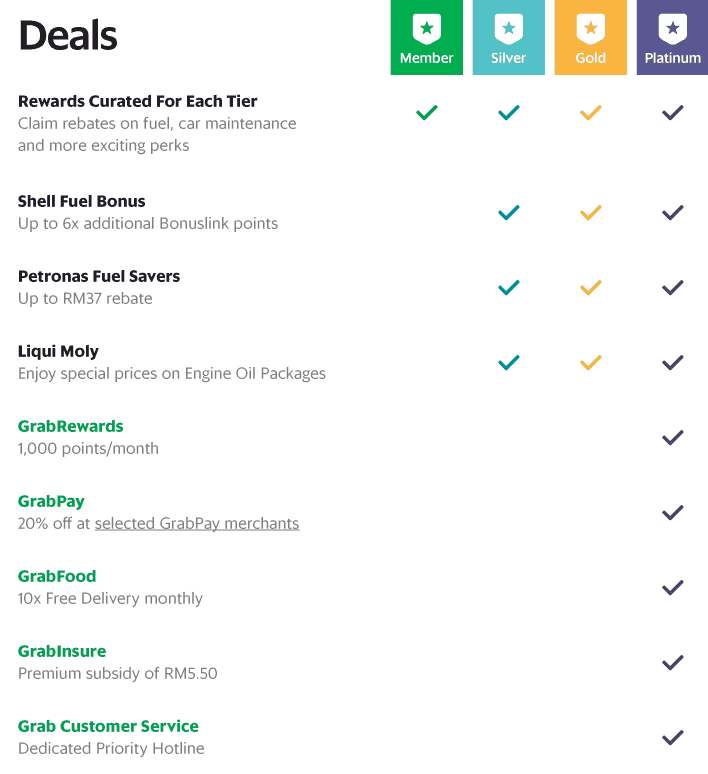
Task: Click the GrabInsure heading
Action: (x=62, y=651)
